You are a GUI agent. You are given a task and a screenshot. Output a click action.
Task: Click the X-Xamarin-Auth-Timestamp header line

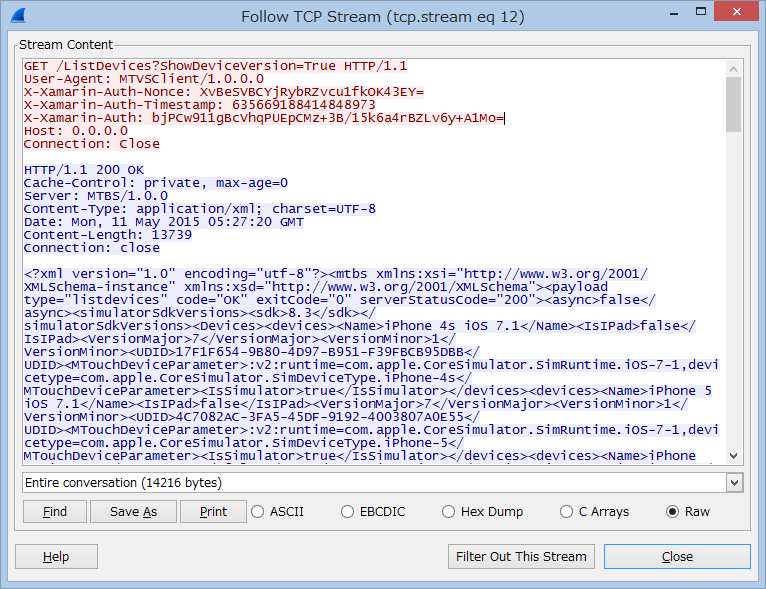tap(200, 105)
